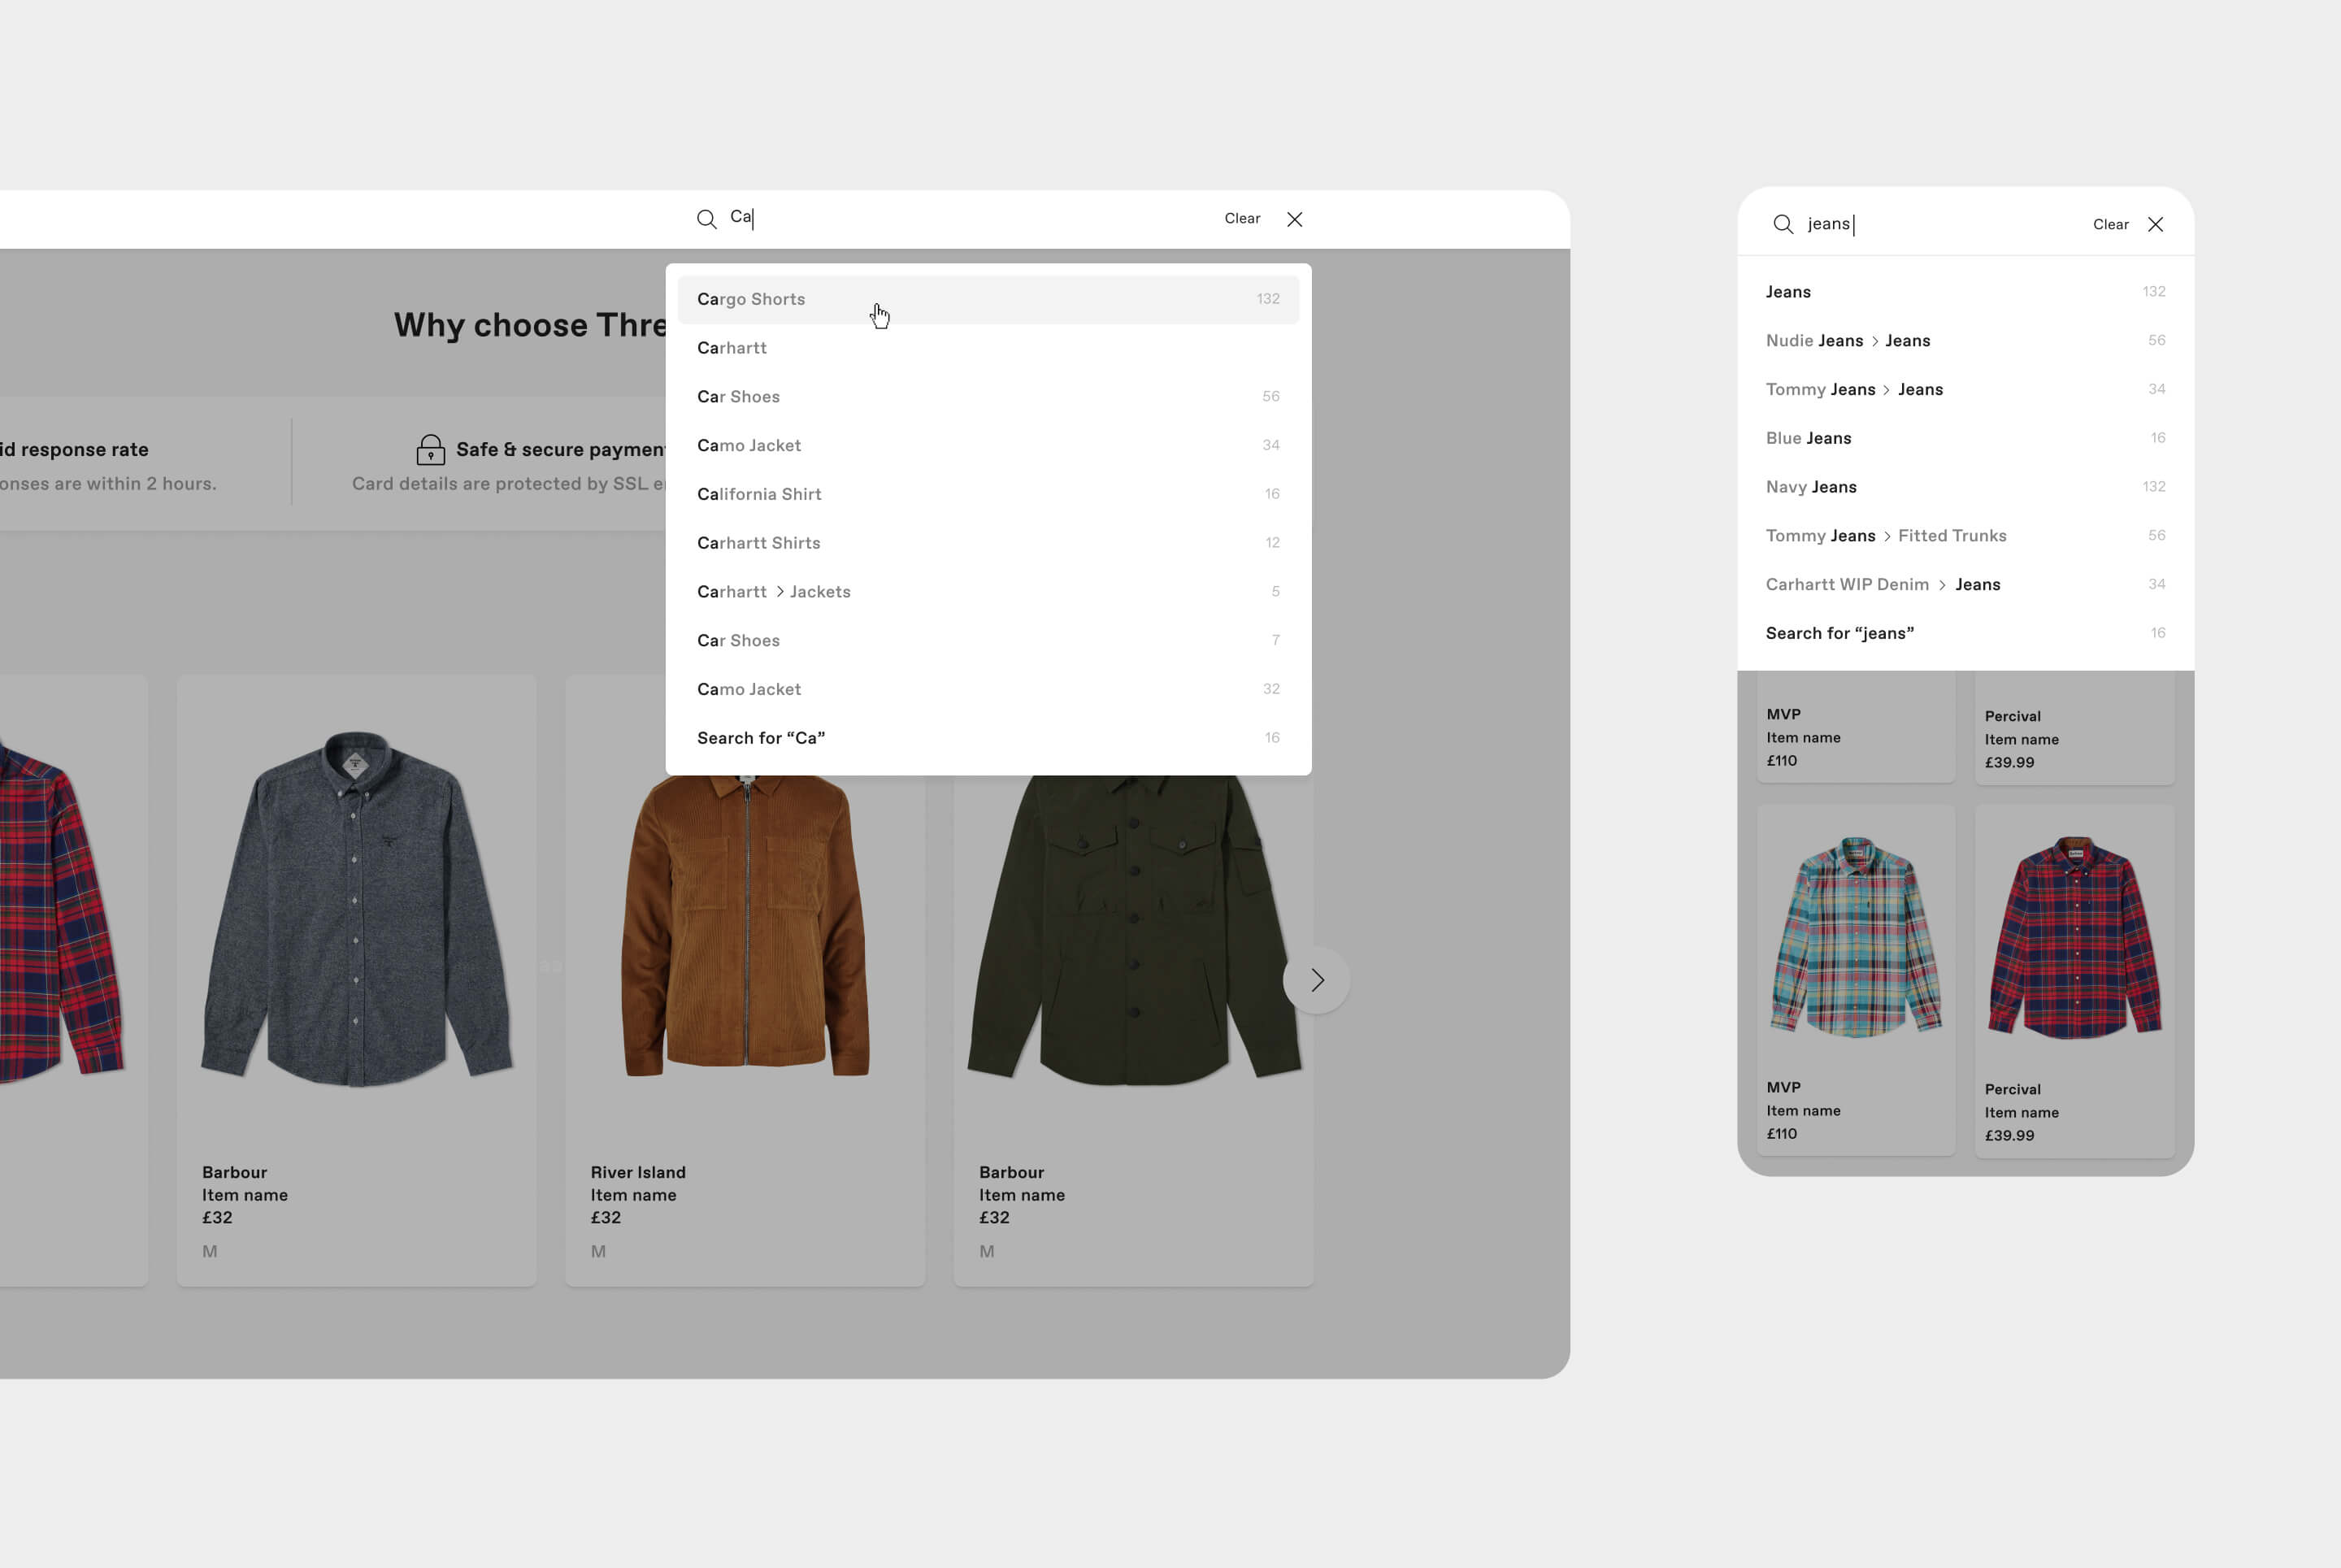Open the brown River Island jacket
The height and width of the screenshot is (1568, 2341).
(745, 930)
